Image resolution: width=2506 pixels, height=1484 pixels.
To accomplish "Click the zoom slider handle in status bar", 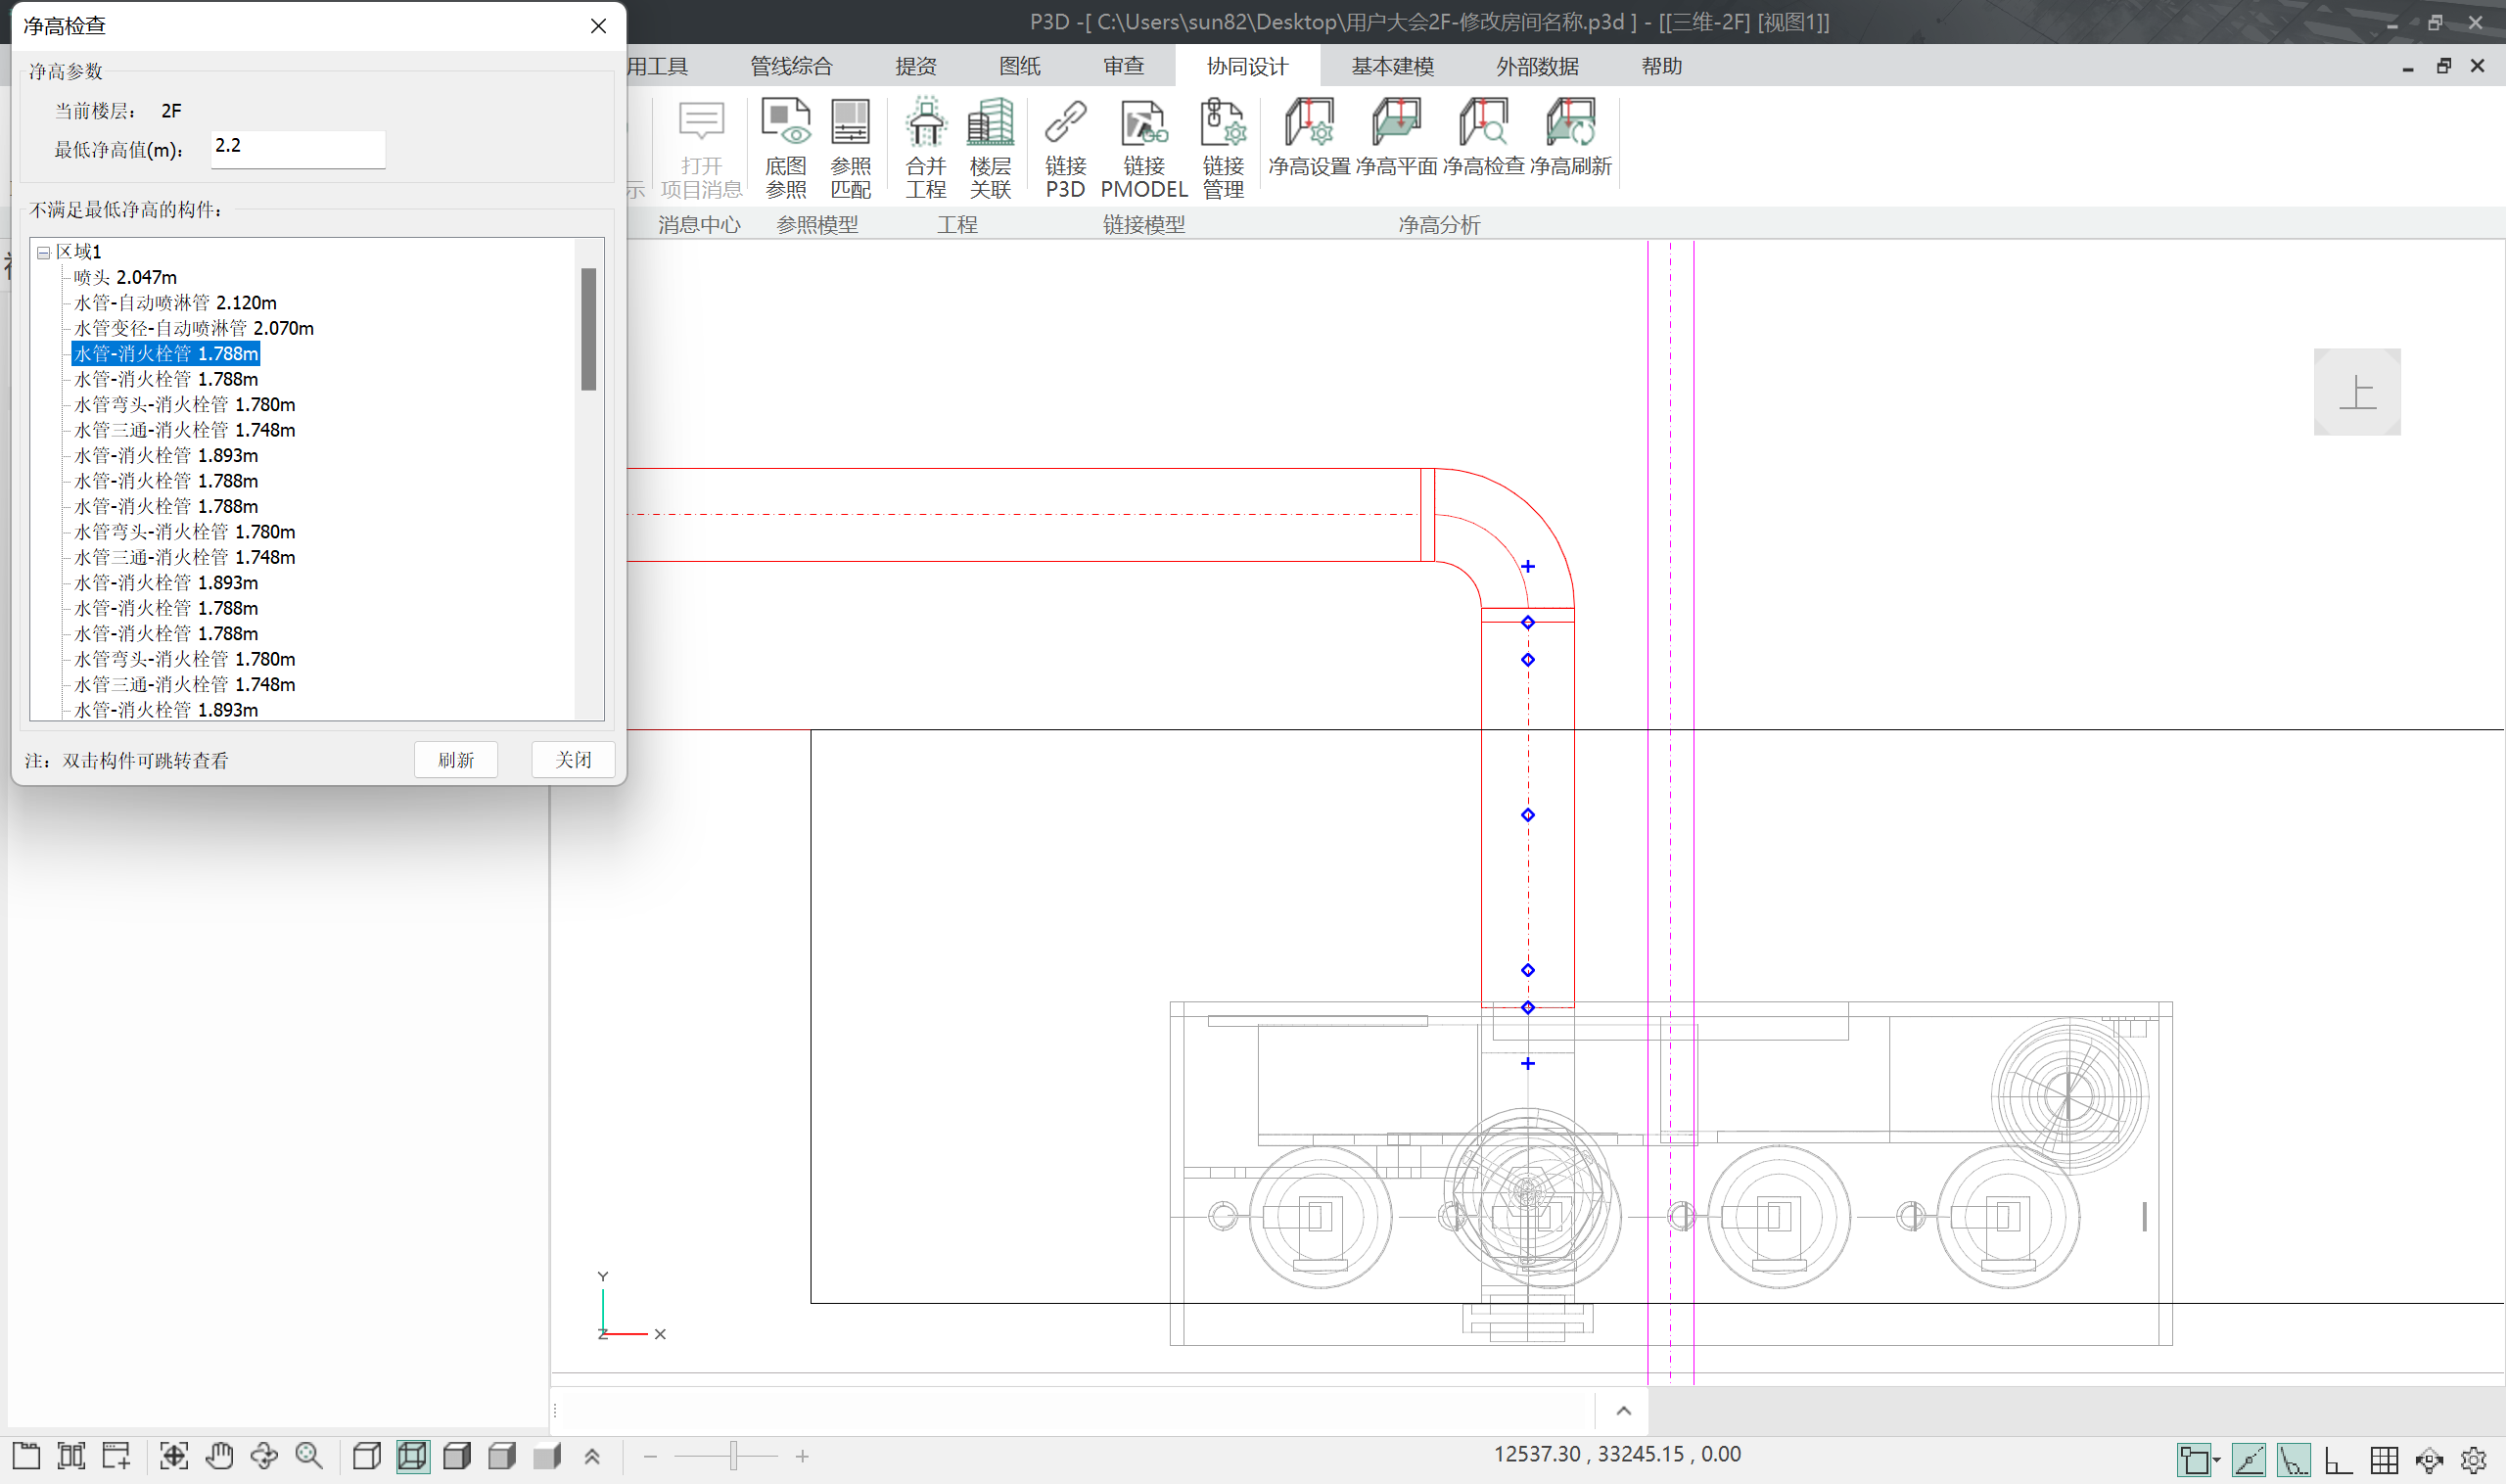I will pyautogui.click(x=733, y=1456).
